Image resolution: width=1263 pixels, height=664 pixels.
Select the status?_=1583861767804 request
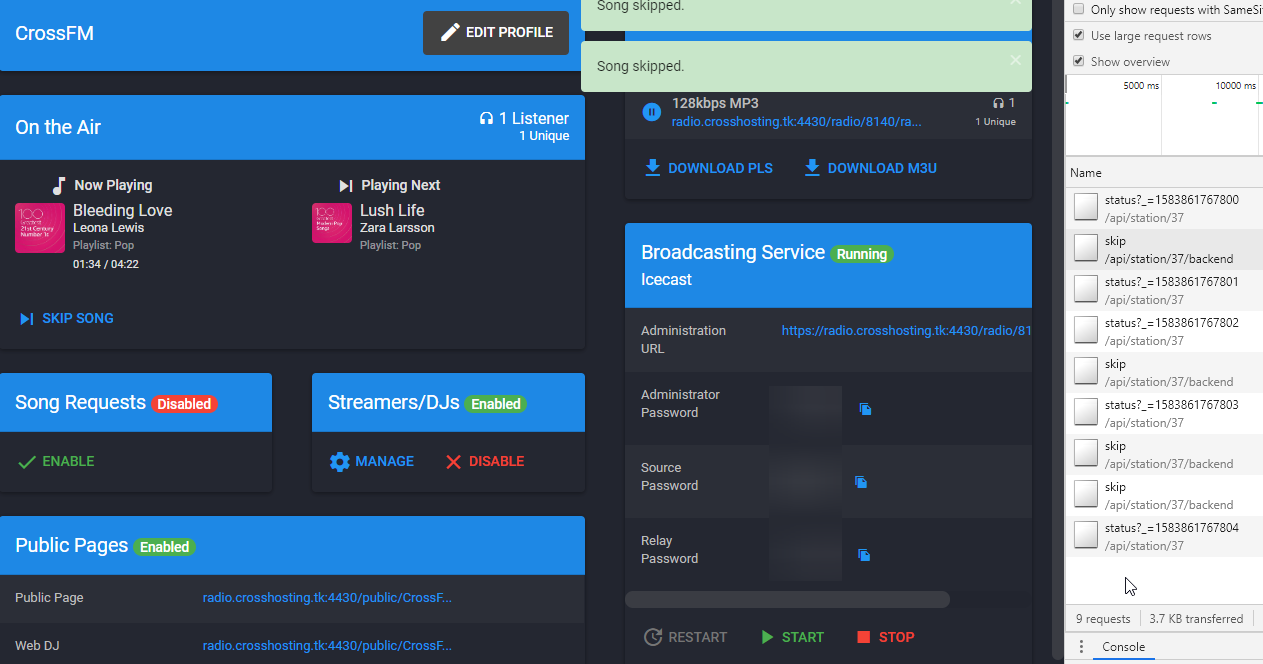coord(1164,536)
